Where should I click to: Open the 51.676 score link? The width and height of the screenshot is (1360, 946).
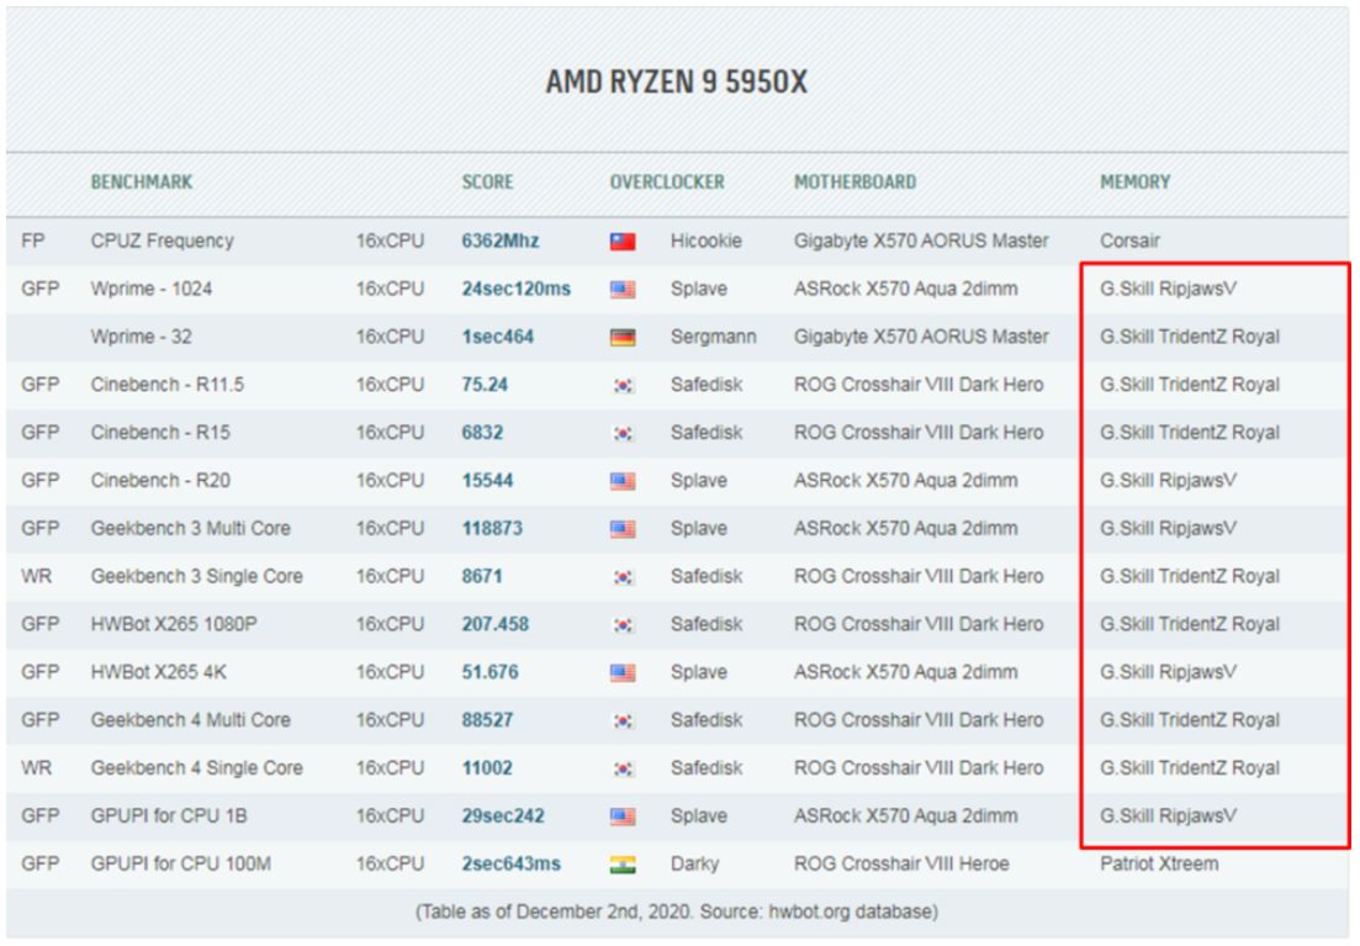click(490, 673)
